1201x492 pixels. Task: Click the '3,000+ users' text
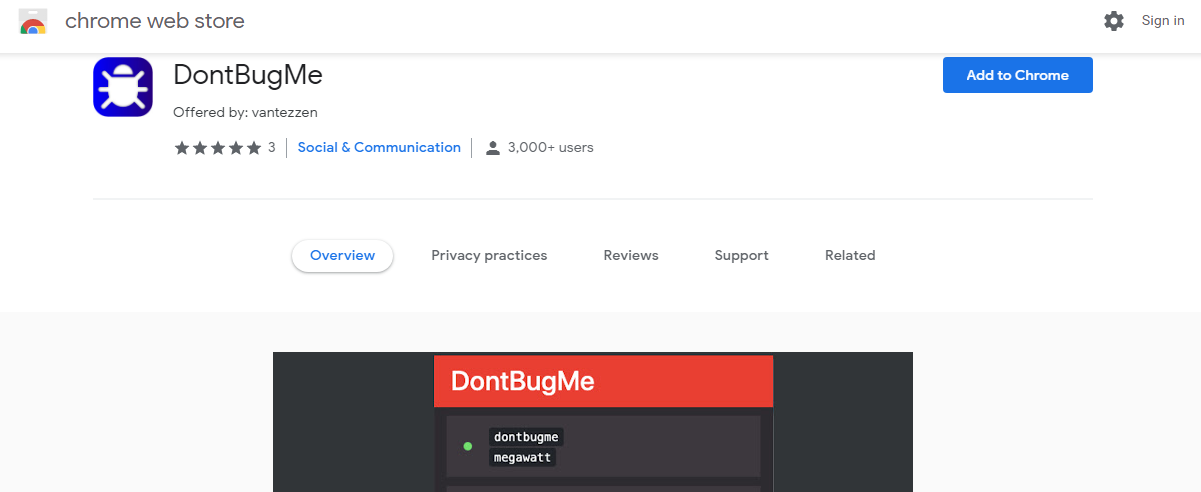click(x=550, y=148)
